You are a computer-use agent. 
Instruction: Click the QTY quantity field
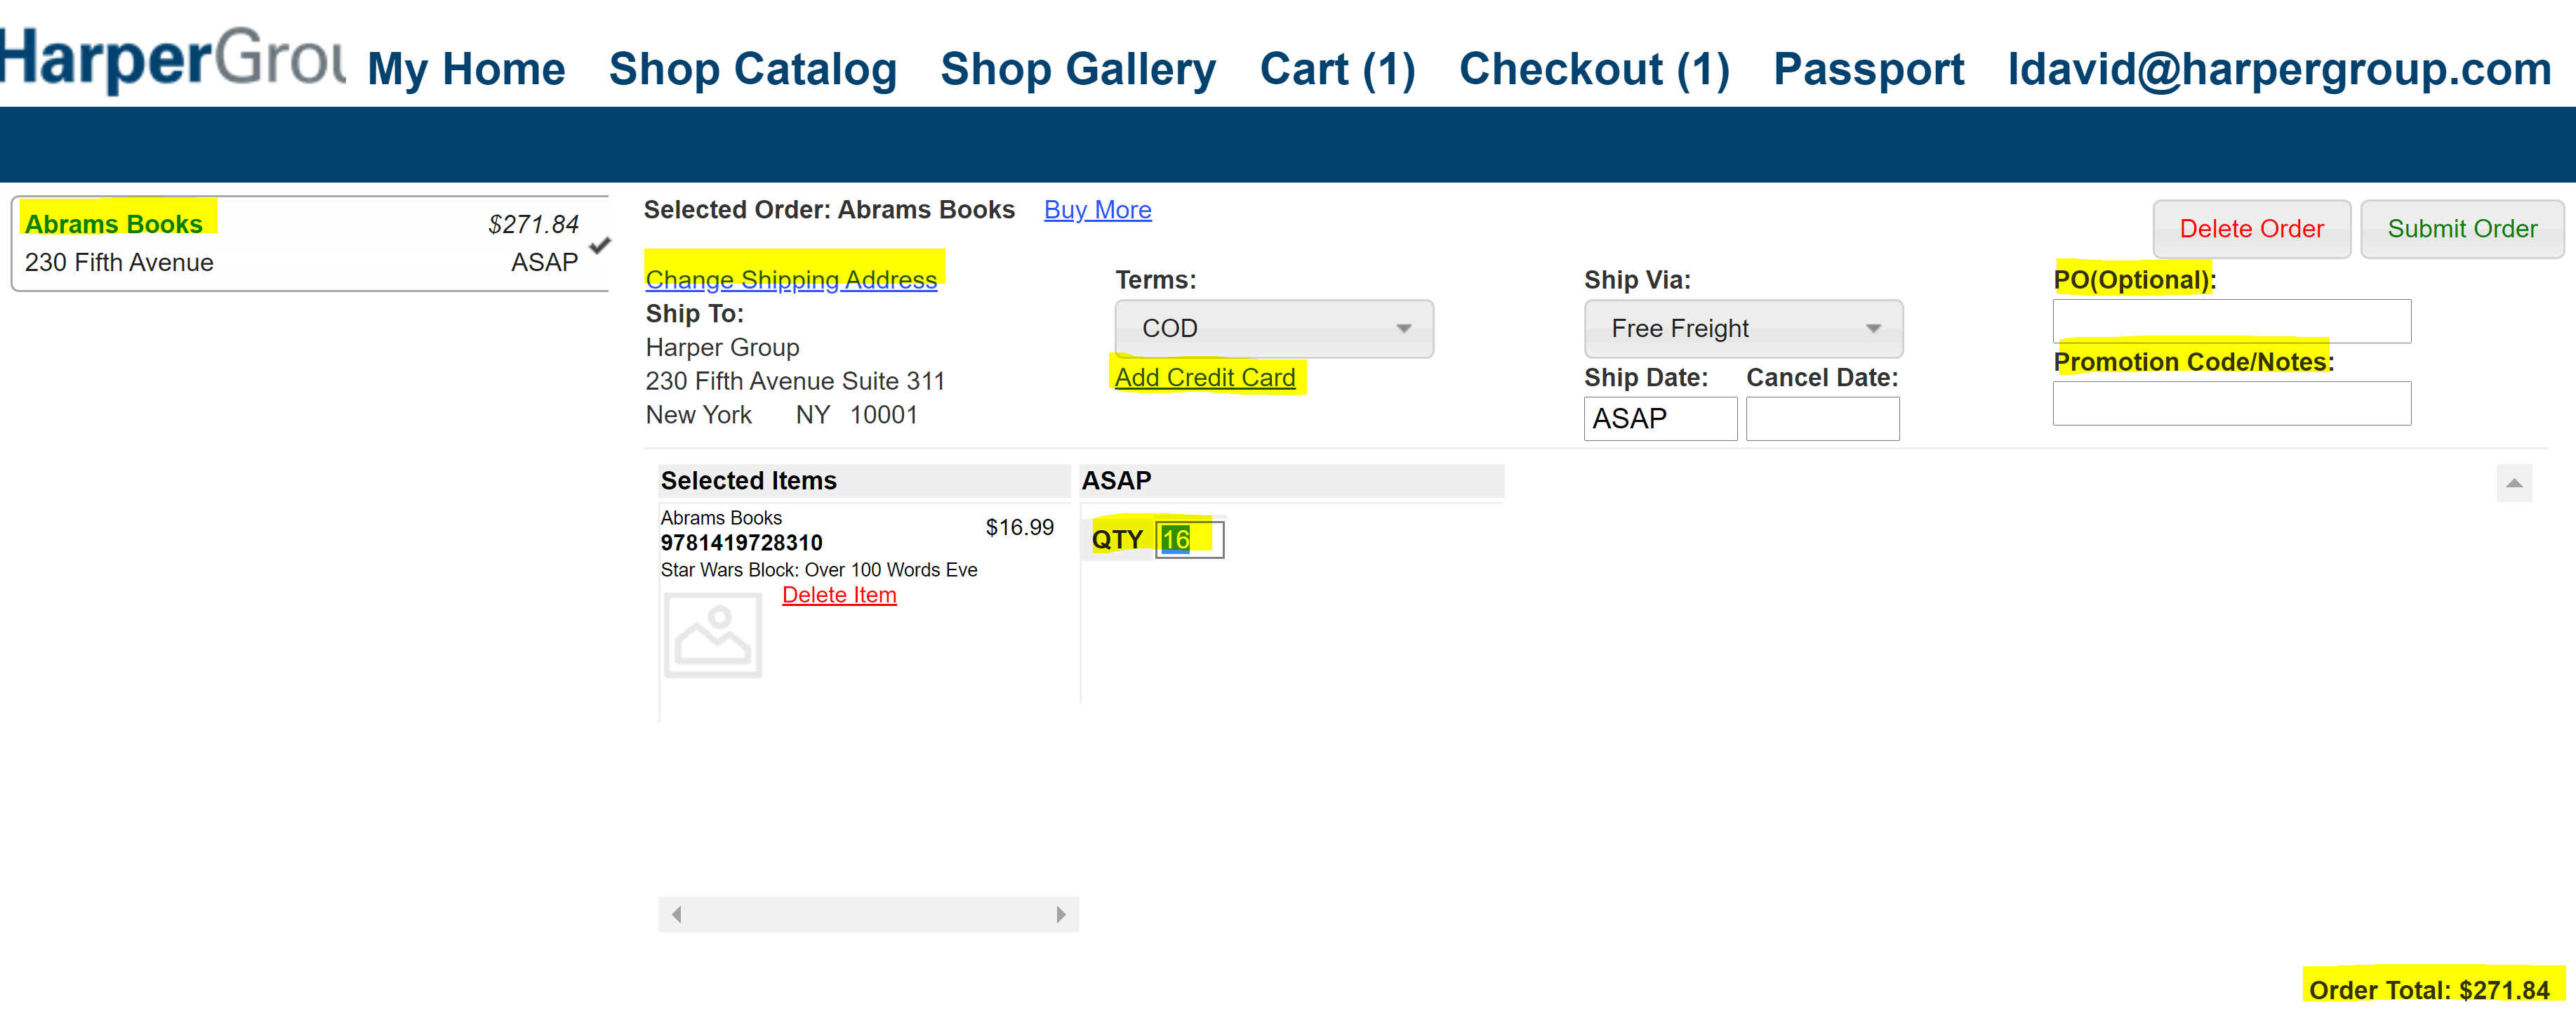1189,539
